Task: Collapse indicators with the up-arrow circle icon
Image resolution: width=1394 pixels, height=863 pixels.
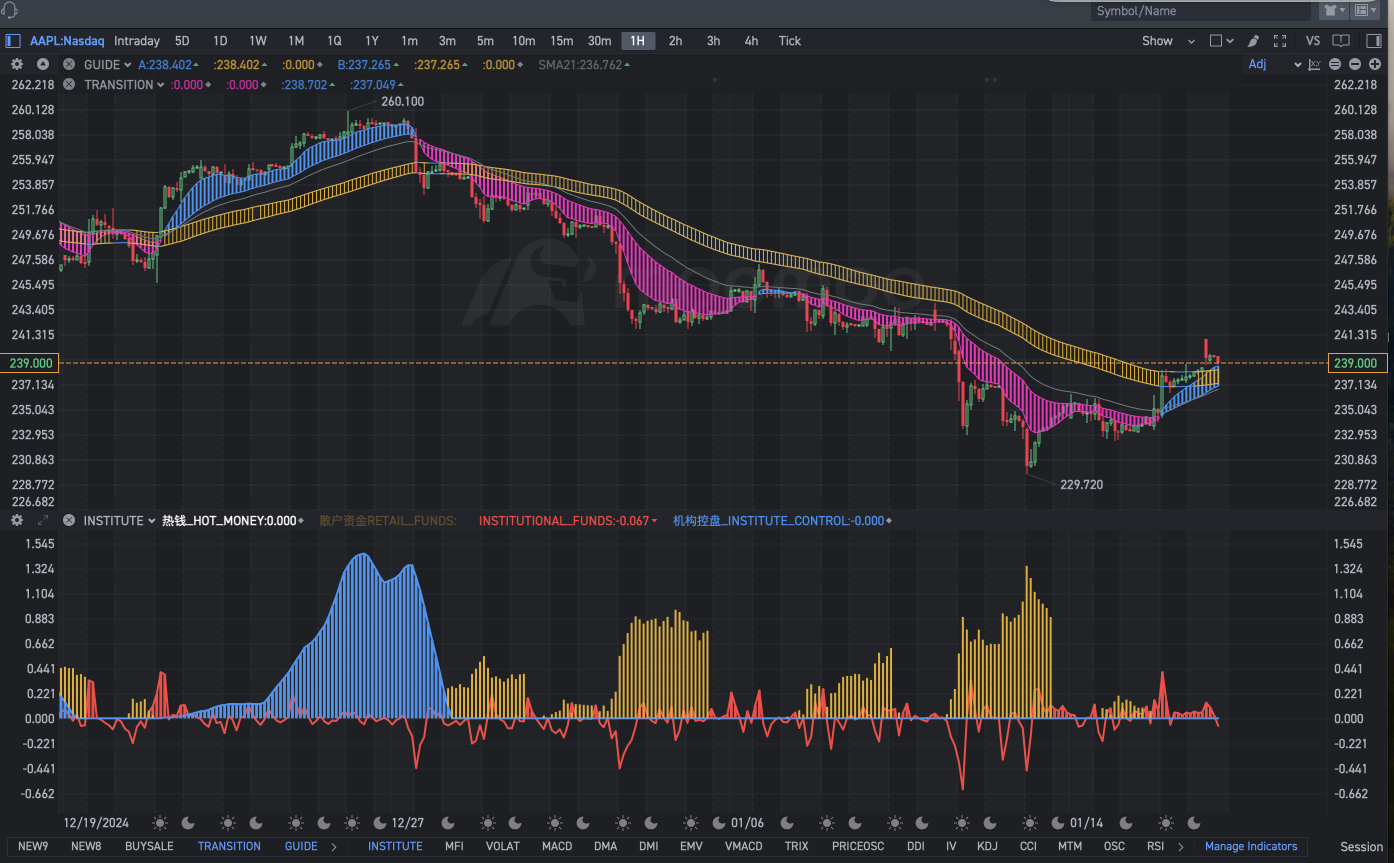Action: click(x=43, y=64)
